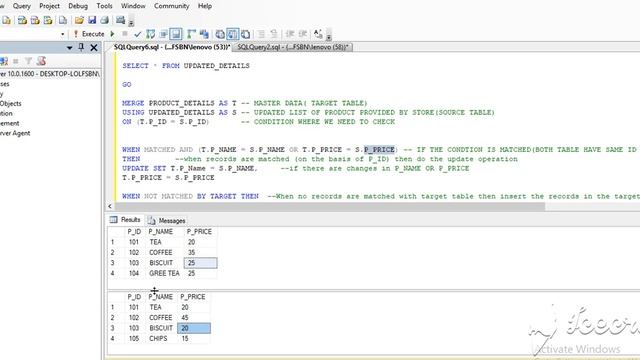The image size is (640, 360).
Task: Toggle Include Actual Execution Plan
Action: tap(191, 34)
